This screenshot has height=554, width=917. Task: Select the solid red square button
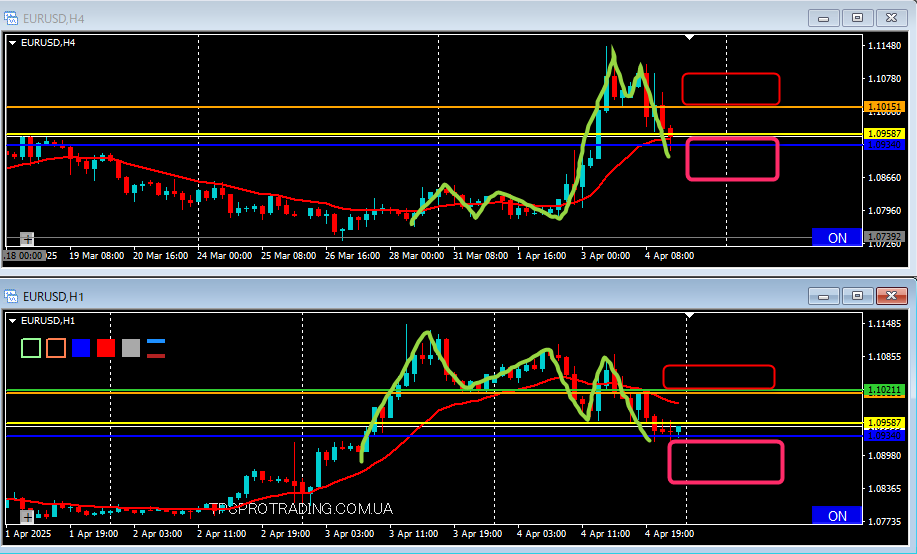click(106, 348)
